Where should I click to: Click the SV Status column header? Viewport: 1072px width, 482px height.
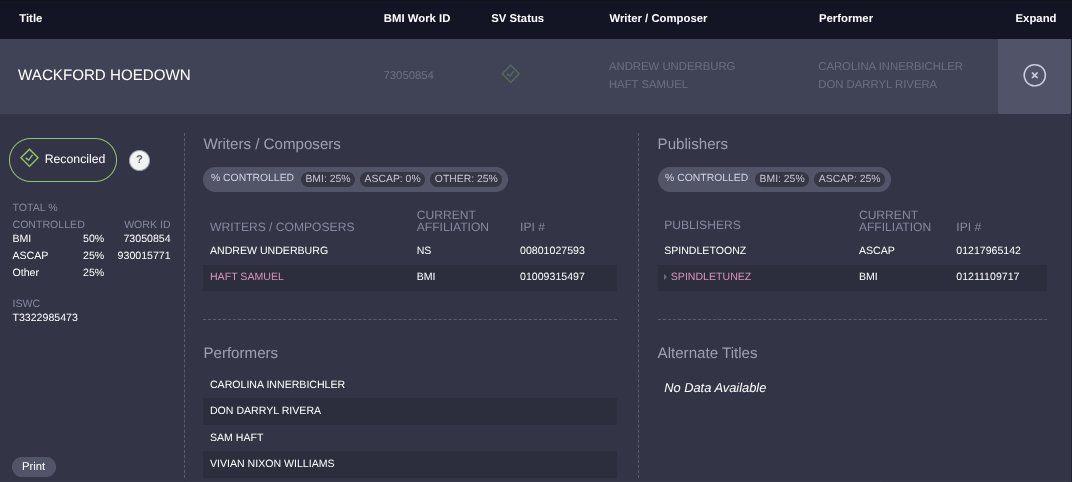pyautogui.click(x=518, y=18)
